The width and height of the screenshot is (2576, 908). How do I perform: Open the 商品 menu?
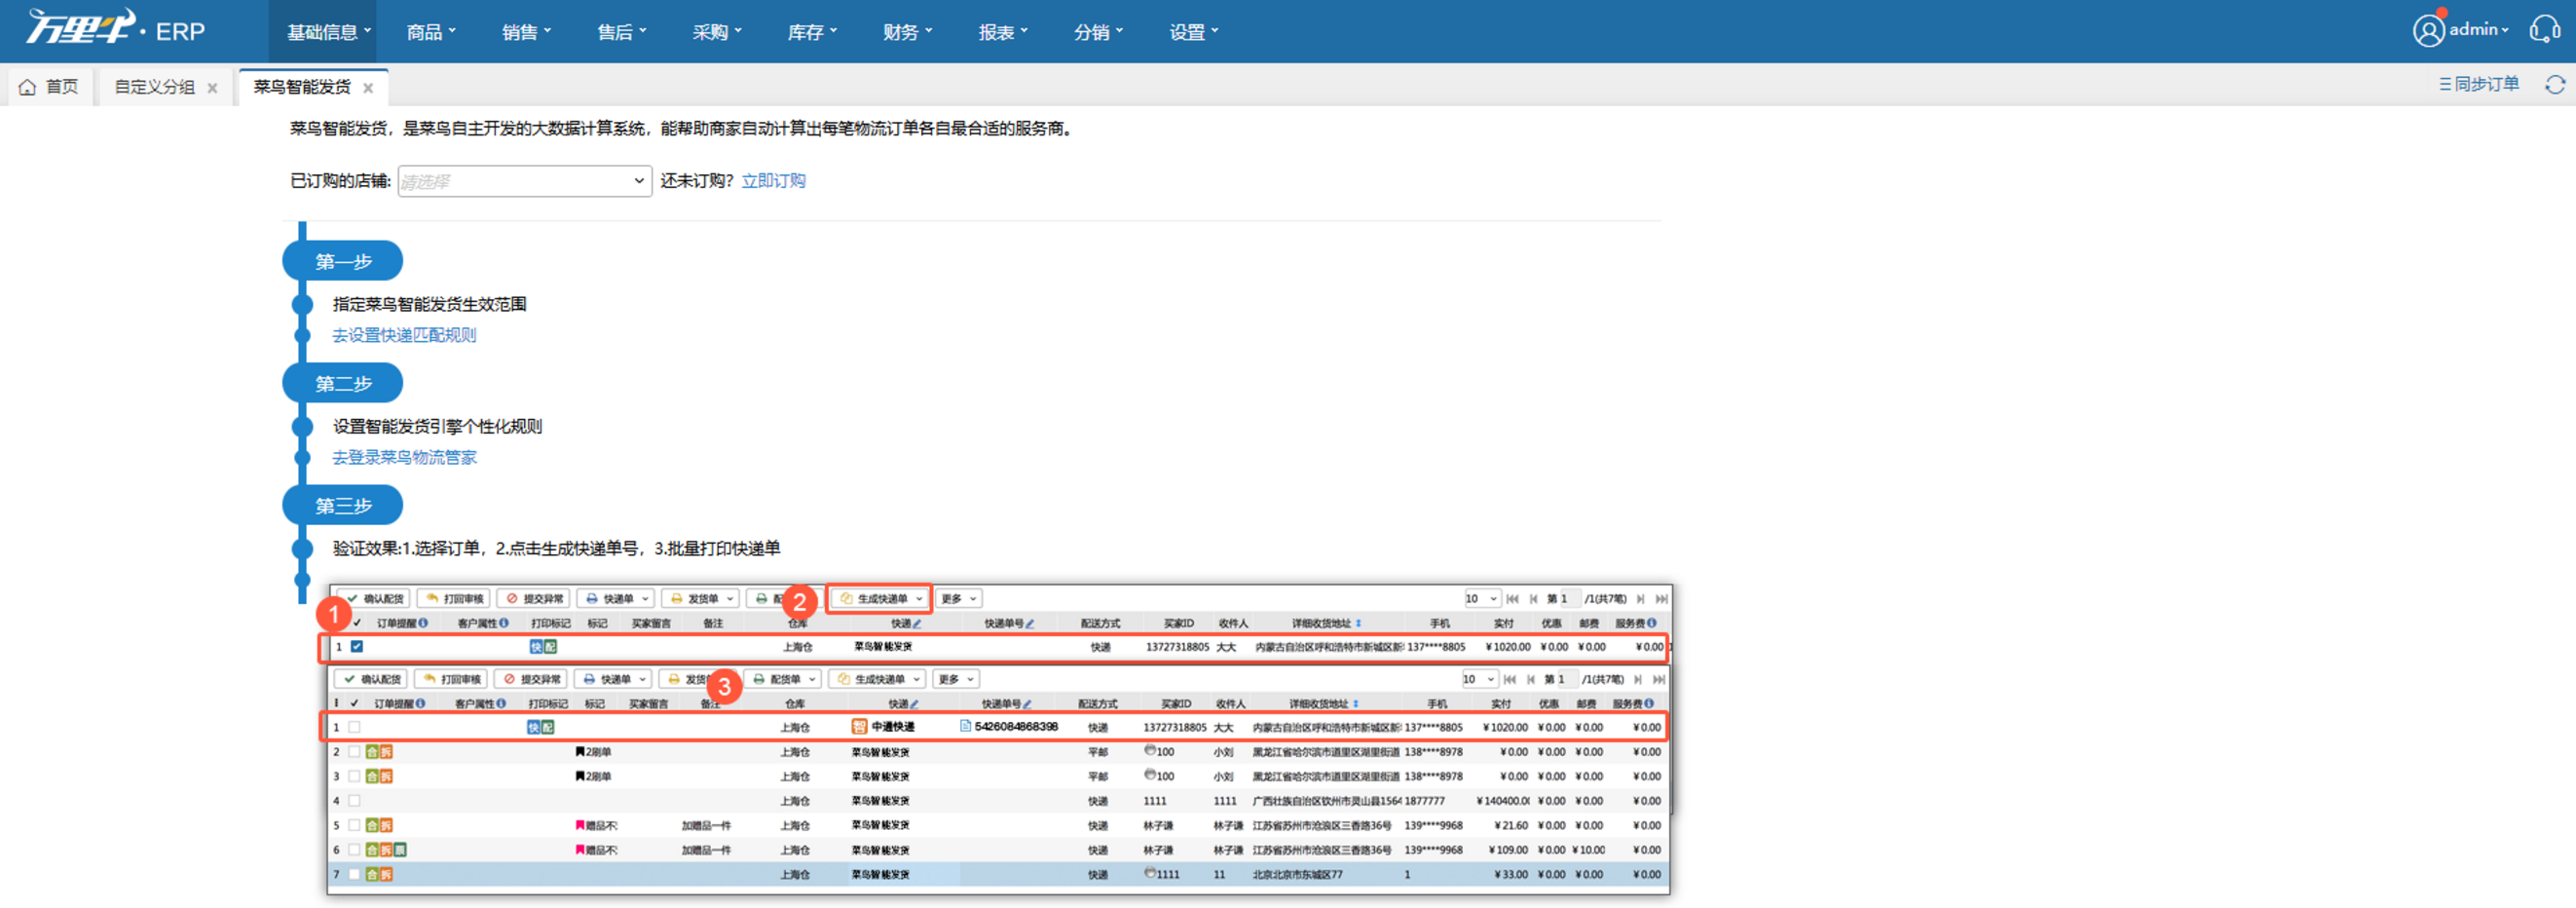[431, 32]
